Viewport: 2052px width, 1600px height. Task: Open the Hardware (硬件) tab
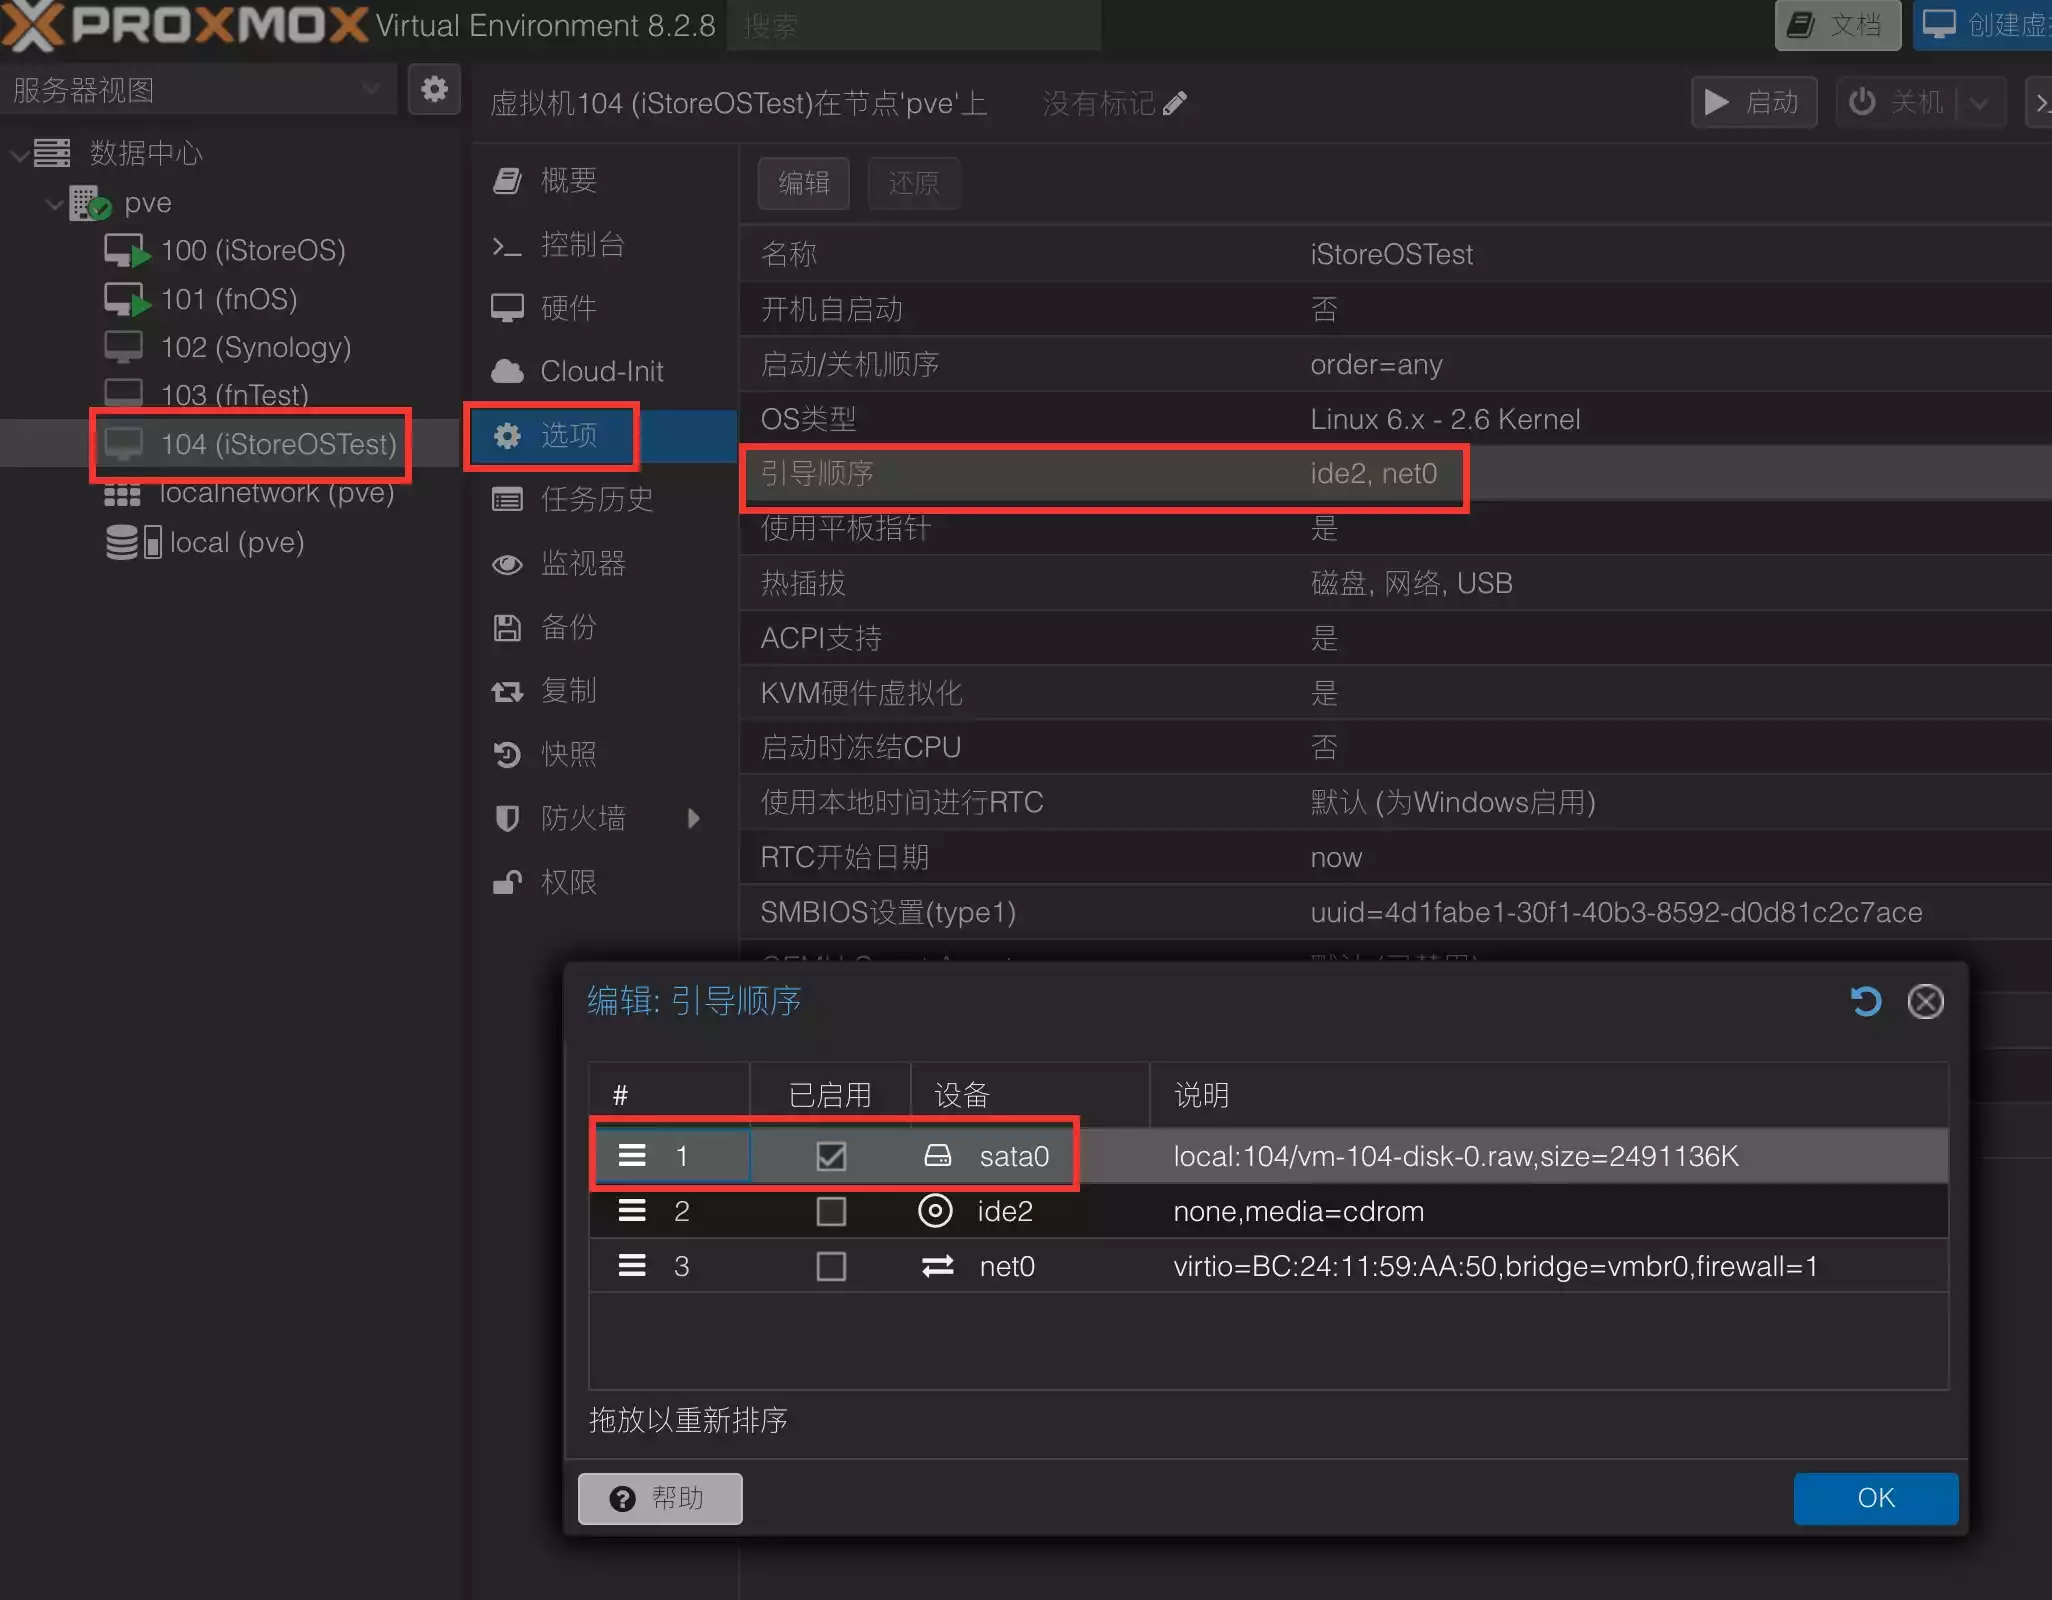[568, 308]
